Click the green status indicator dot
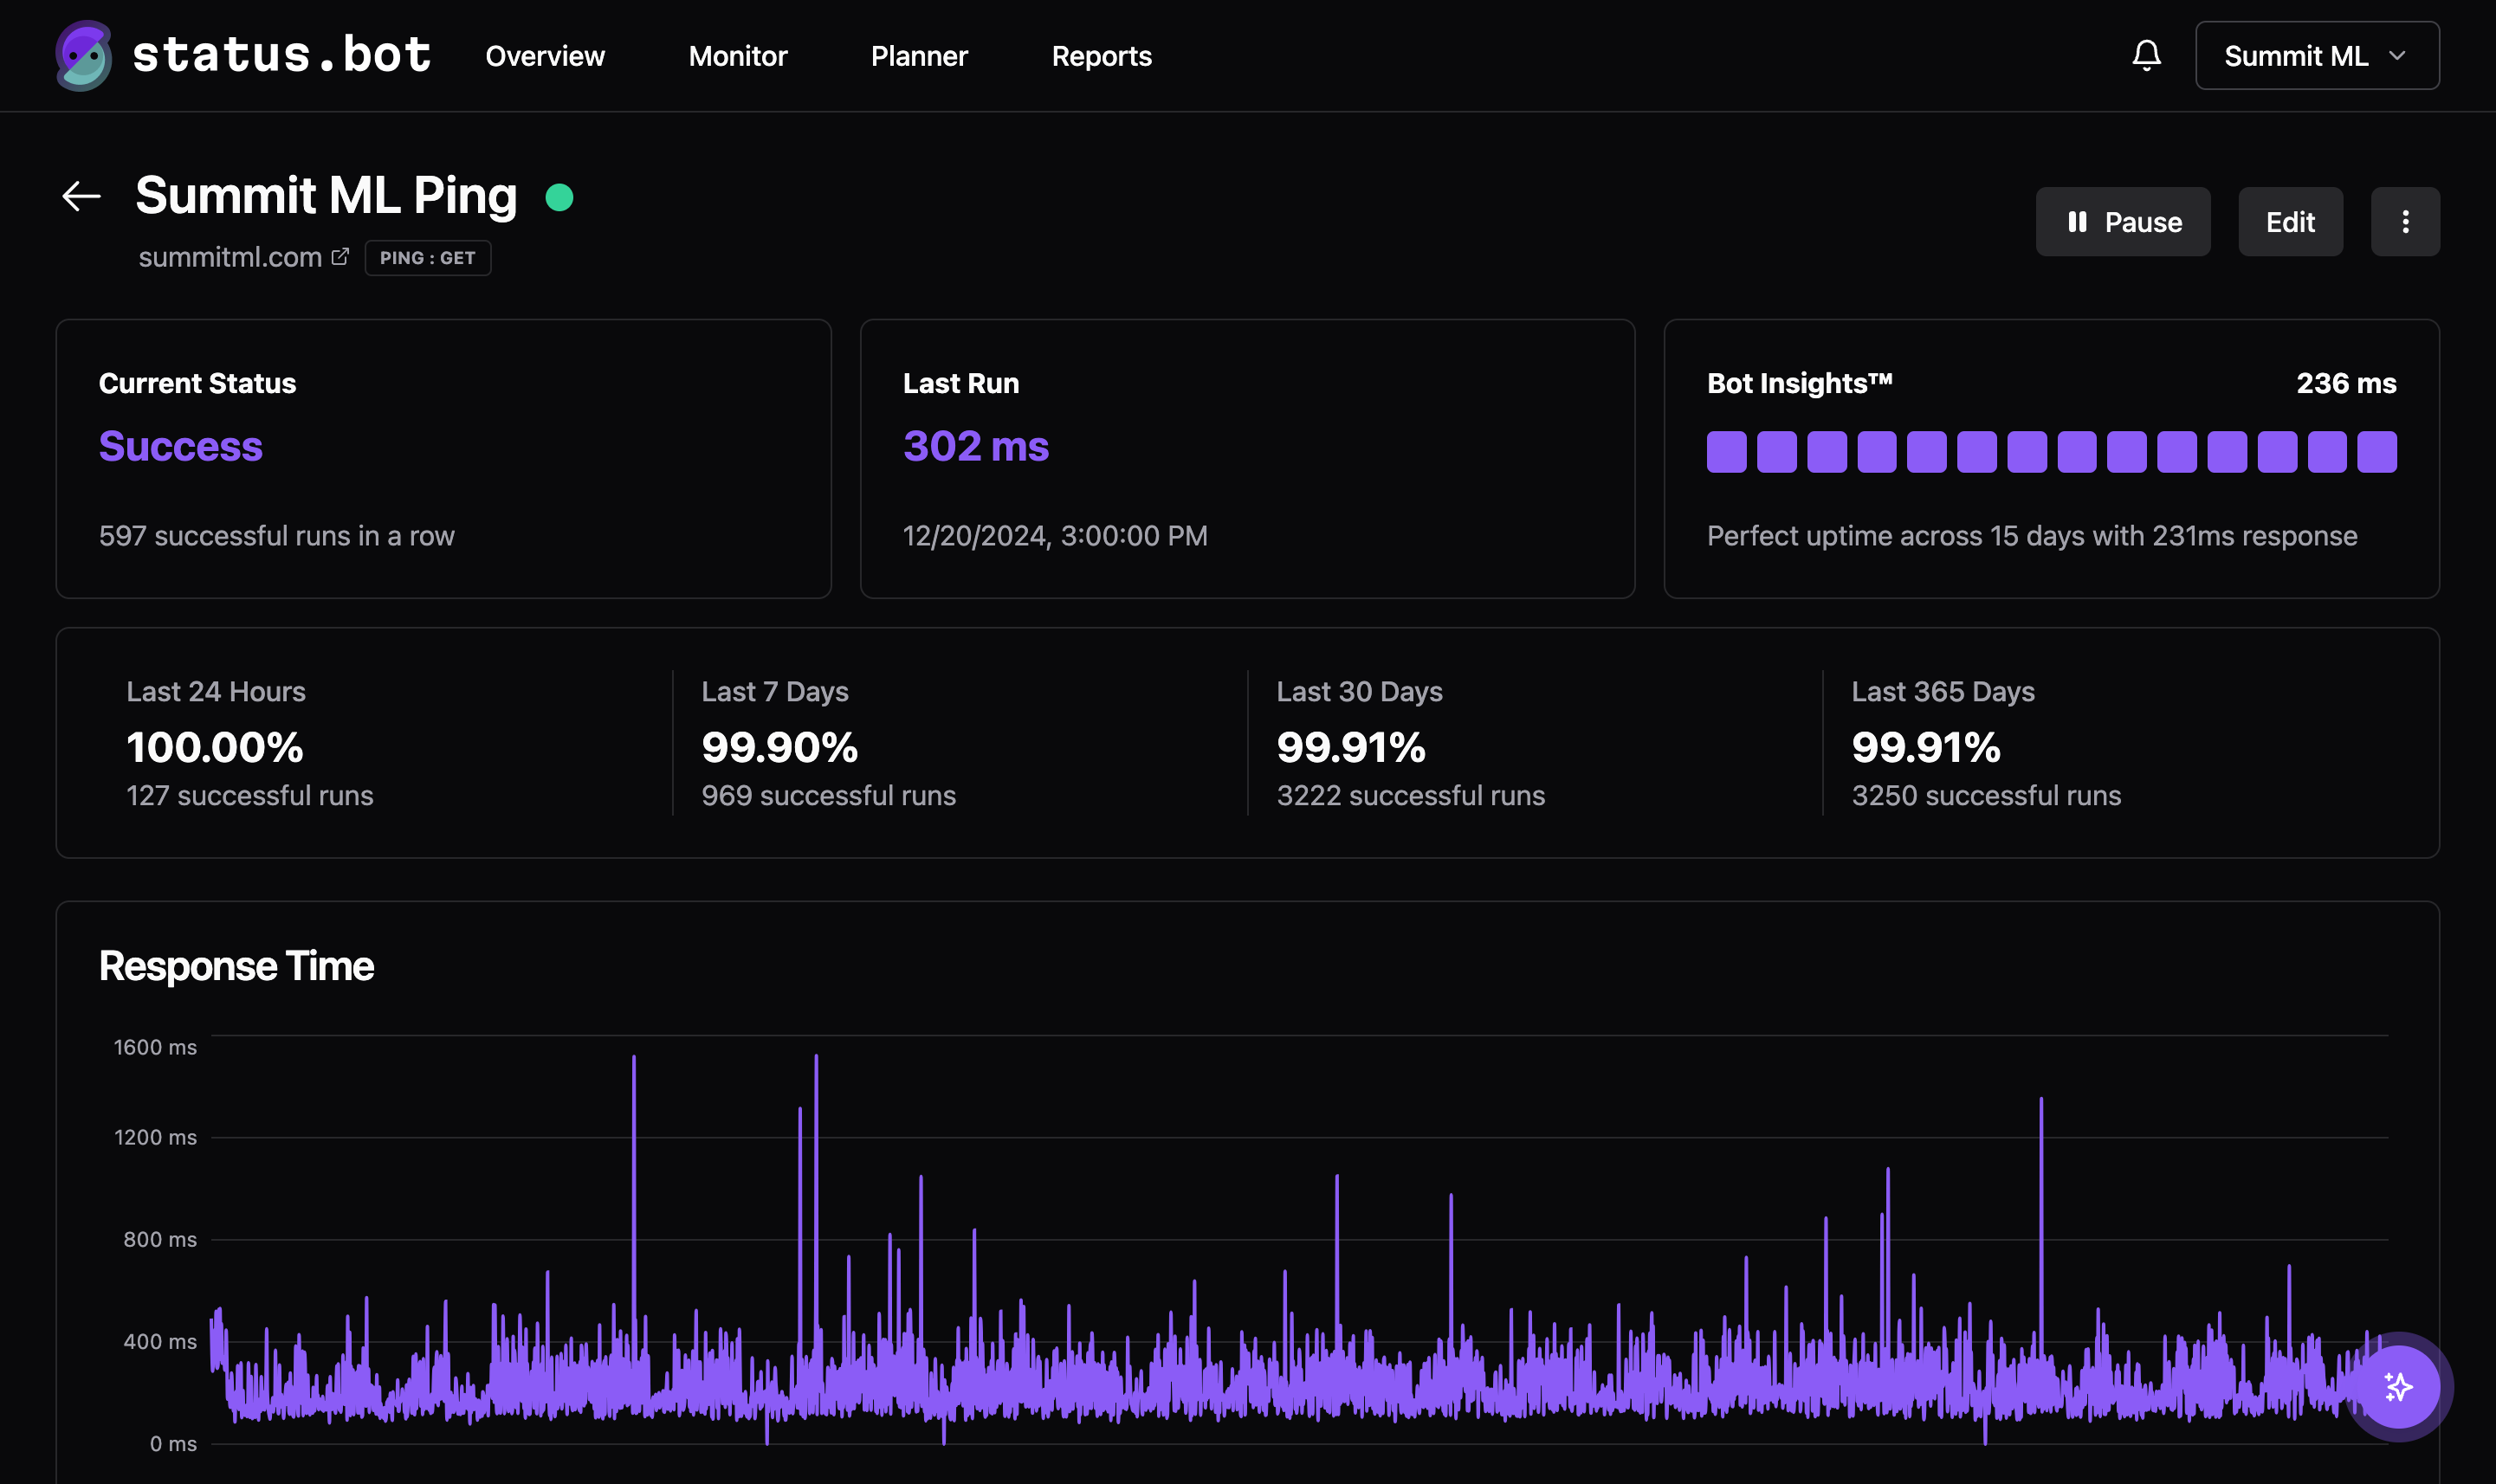This screenshot has width=2496, height=1484. (x=559, y=197)
